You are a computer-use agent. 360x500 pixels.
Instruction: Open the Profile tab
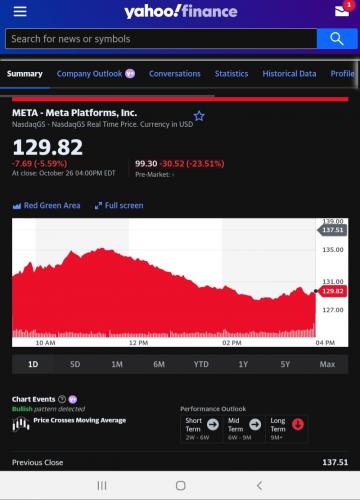coord(342,74)
